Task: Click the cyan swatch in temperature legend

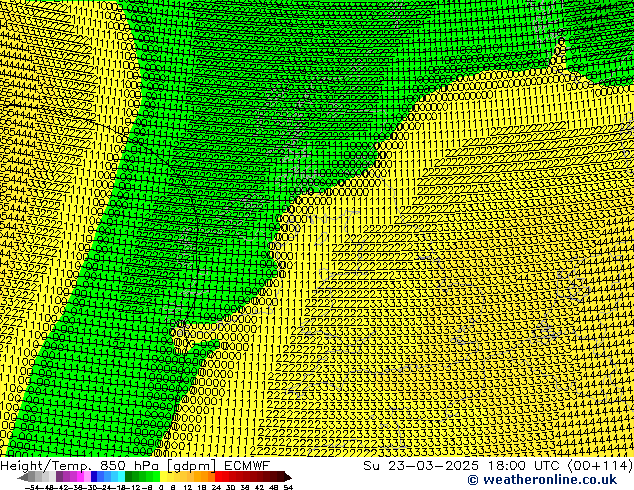Action: pos(121,477)
